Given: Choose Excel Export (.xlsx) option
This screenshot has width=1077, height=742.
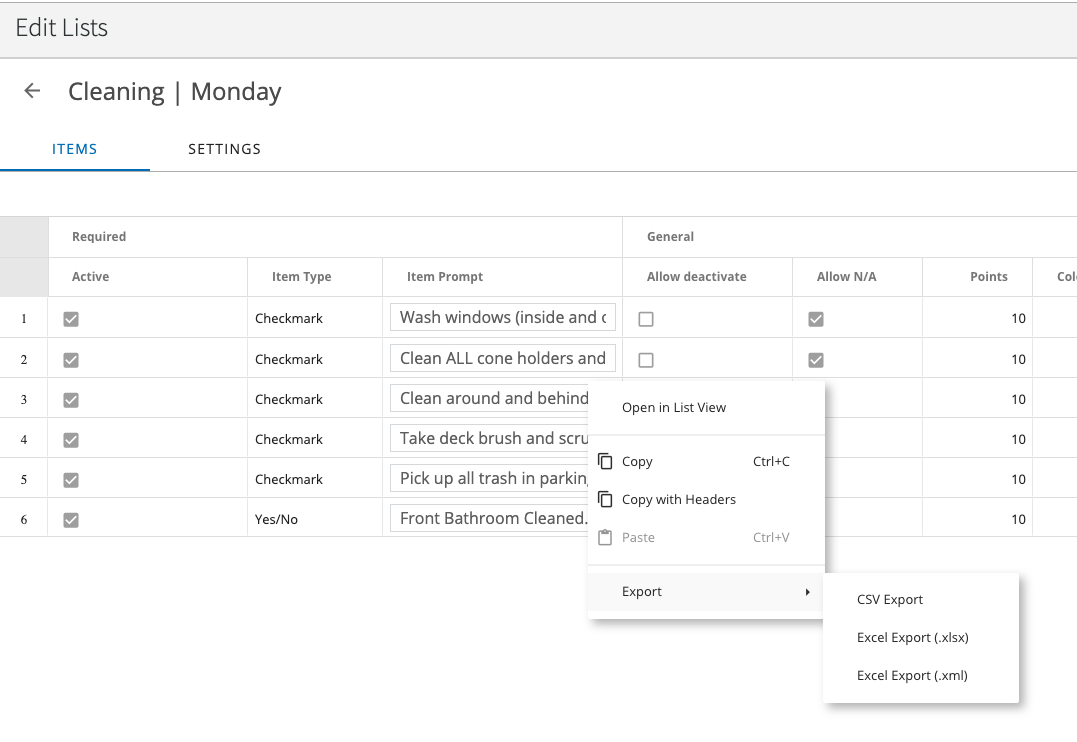Looking at the screenshot, I should click(x=912, y=638).
